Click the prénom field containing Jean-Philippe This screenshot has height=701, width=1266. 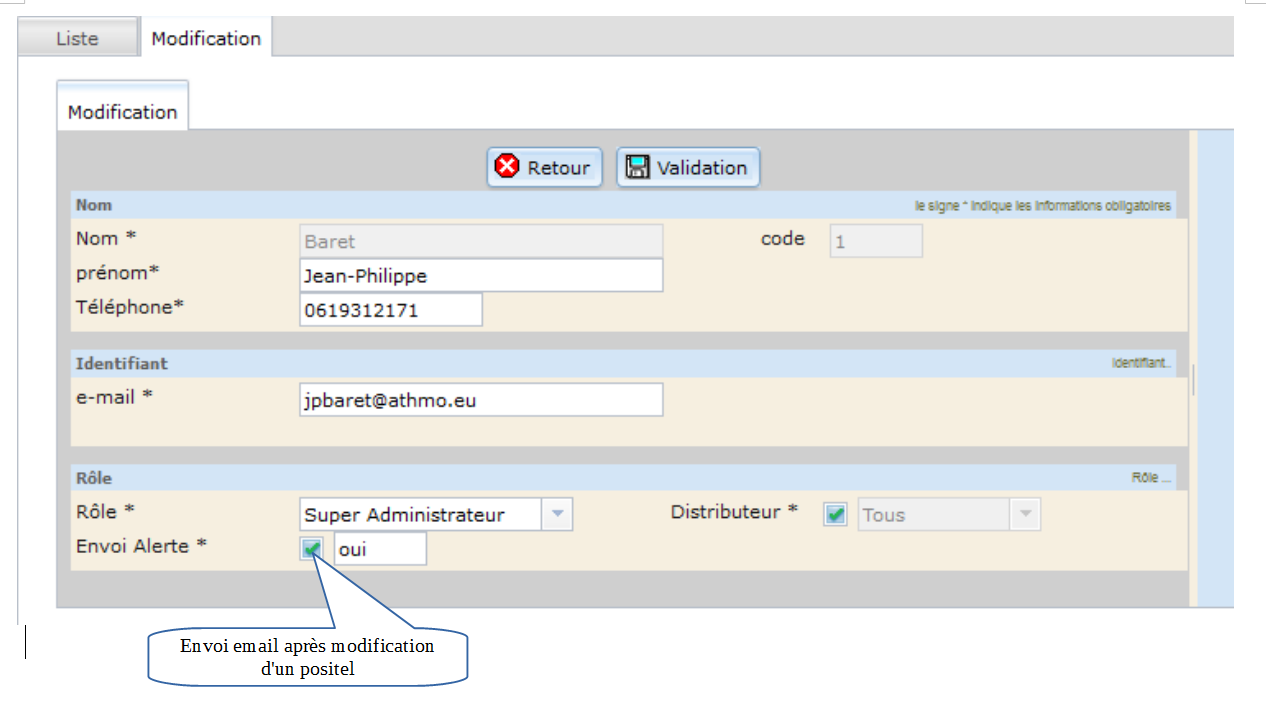[480, 275]
